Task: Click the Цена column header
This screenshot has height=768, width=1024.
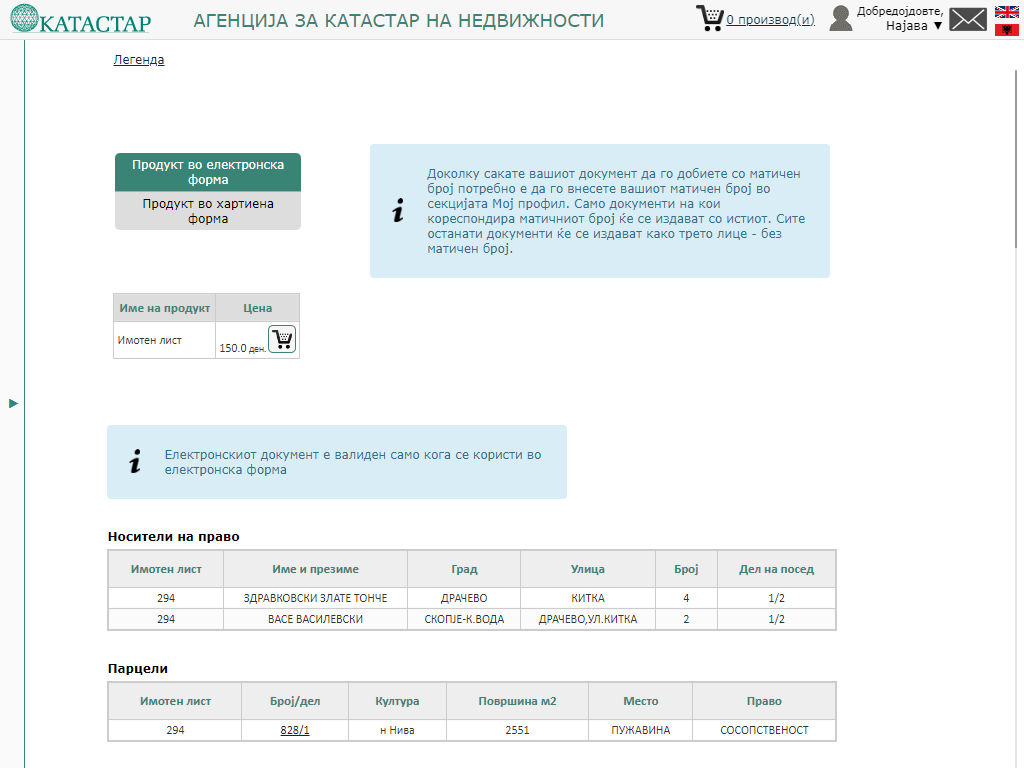Action: click(x=257, y=308)
